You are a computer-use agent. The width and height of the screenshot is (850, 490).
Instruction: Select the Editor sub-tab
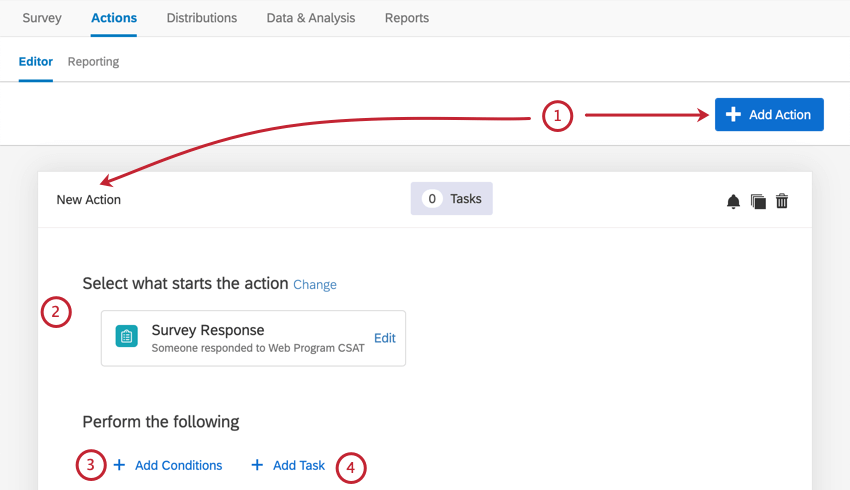tap(36, 62)
